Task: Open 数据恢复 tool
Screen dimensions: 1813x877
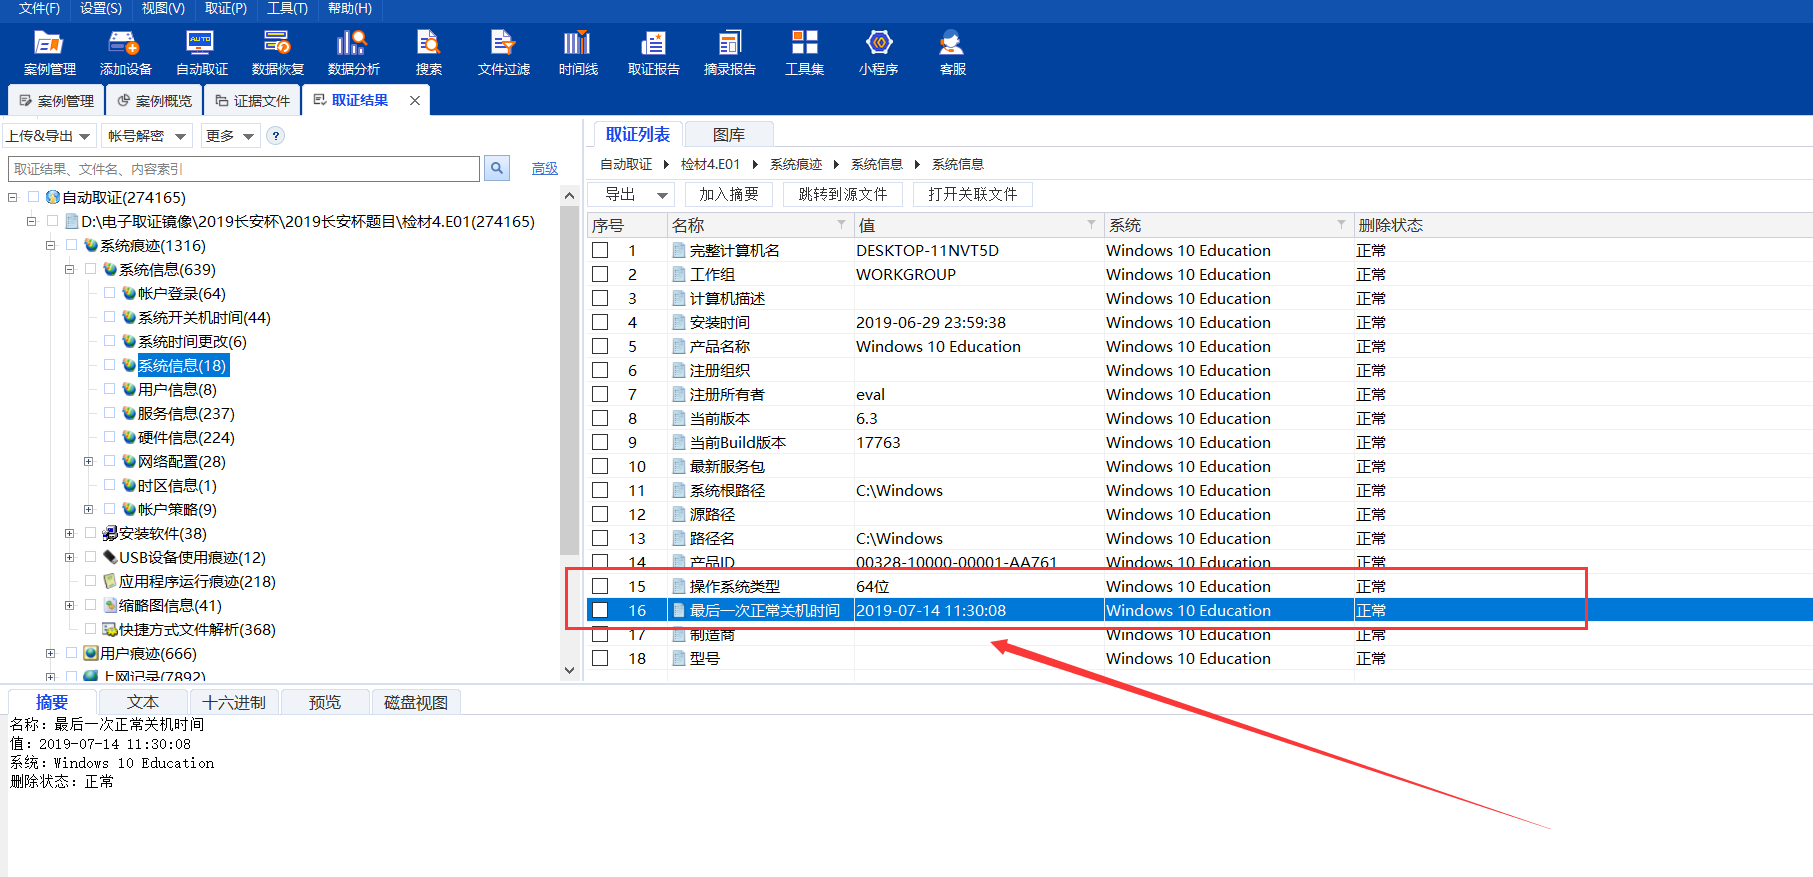Action: (277, 53)
